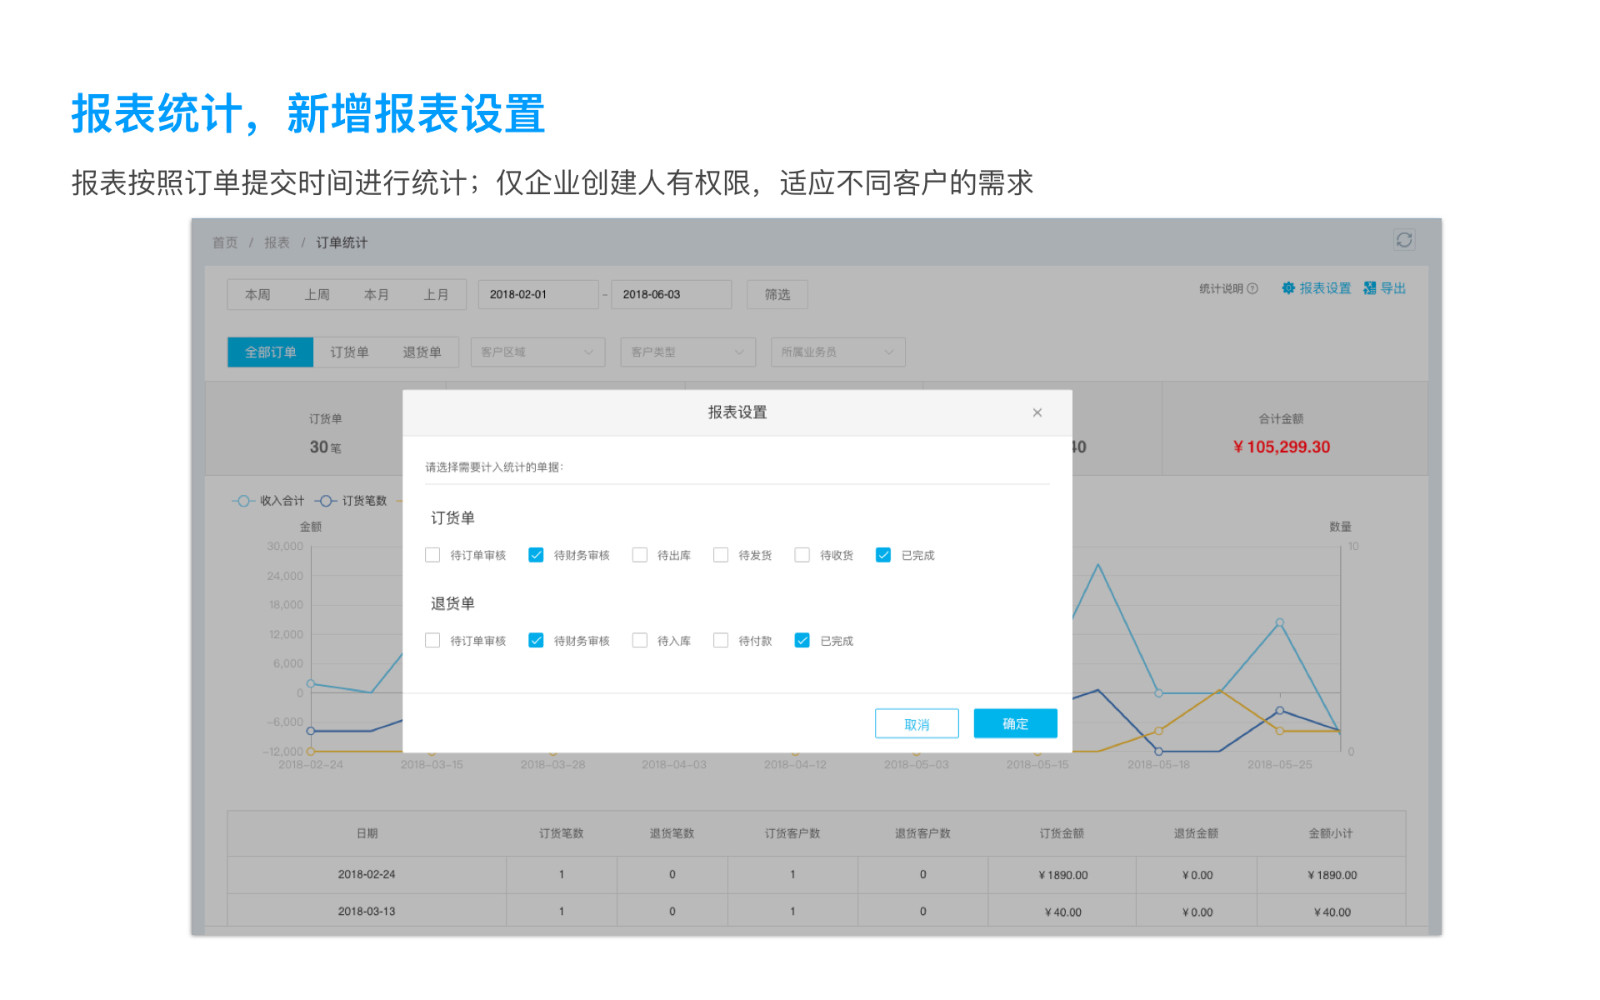Expand the 客户类型 dropdown
This screenshot has height=1000, width=1600.
tap(688, 352)
